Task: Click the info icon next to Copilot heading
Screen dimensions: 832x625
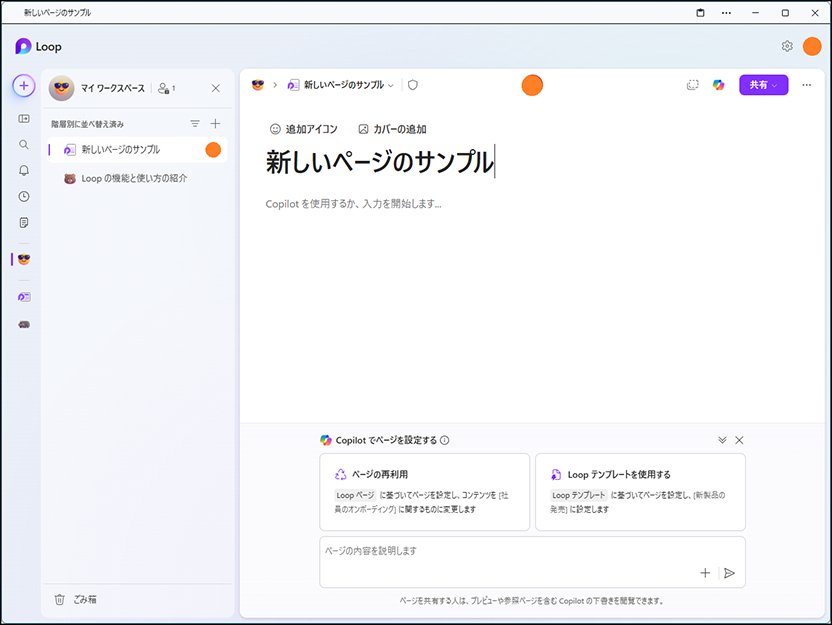Action: tap(445, 440)
